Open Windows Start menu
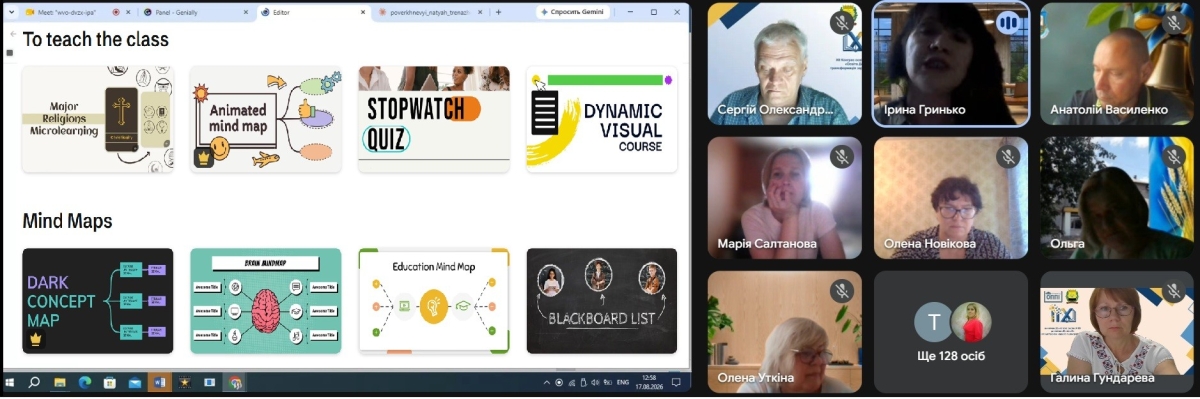The height and width of the screenshot is (399, 1200). click(x=11, y=382)
